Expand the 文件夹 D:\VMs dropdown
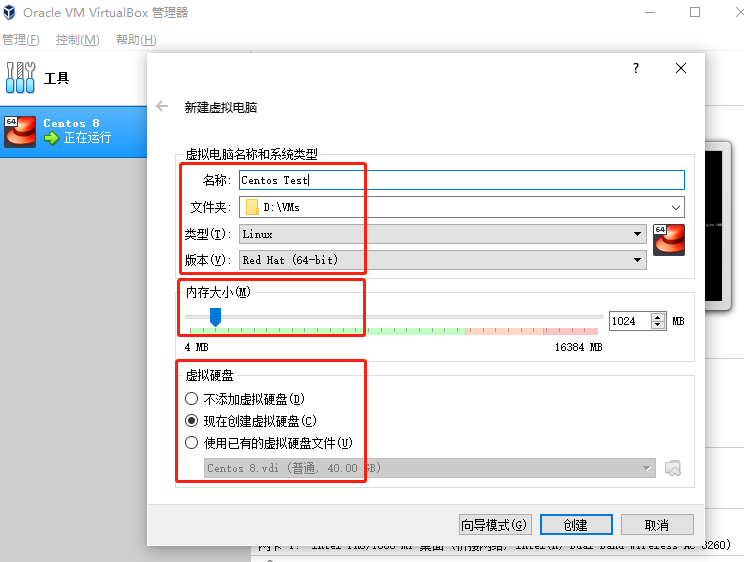Viewport: 744px width, 562px height. click(x=676, y=207)
